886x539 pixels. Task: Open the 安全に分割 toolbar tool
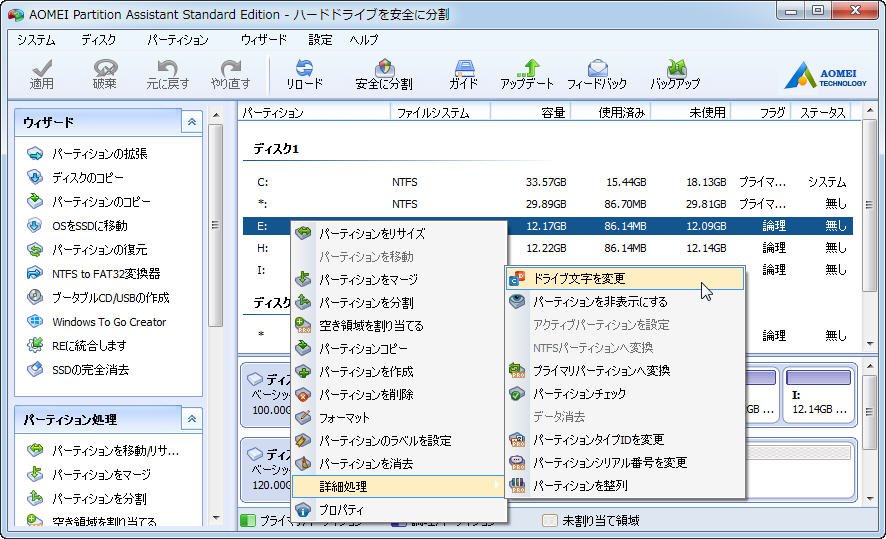(x=384, y=75)
